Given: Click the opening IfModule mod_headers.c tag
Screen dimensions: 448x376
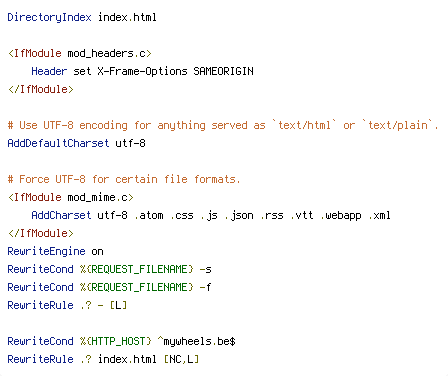Looking at the screenshot, I should tap(80, 53).
